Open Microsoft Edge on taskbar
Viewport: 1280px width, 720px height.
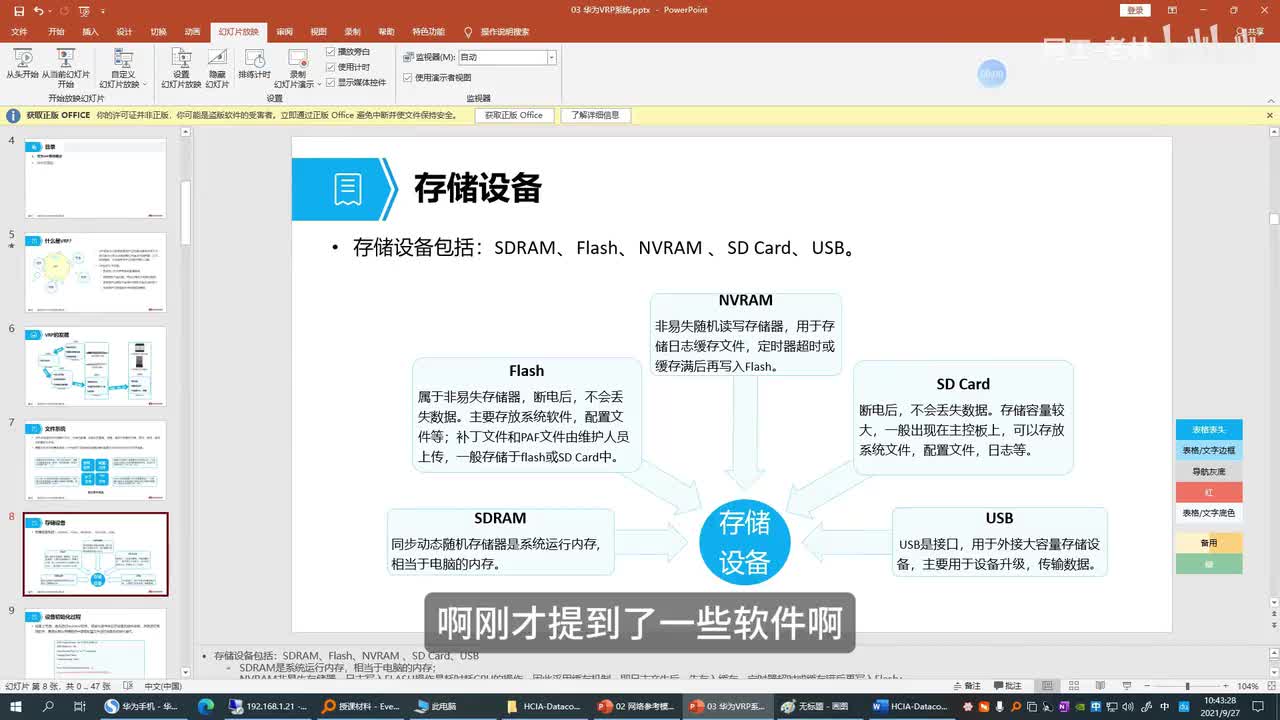tap(206, 706)
